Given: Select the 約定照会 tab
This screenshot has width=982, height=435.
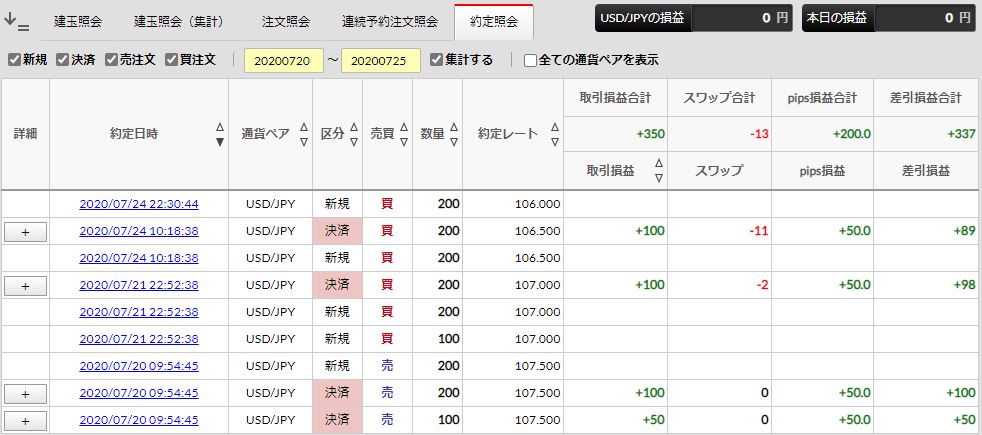Looking at the screenshot, I should click(494, 22).
